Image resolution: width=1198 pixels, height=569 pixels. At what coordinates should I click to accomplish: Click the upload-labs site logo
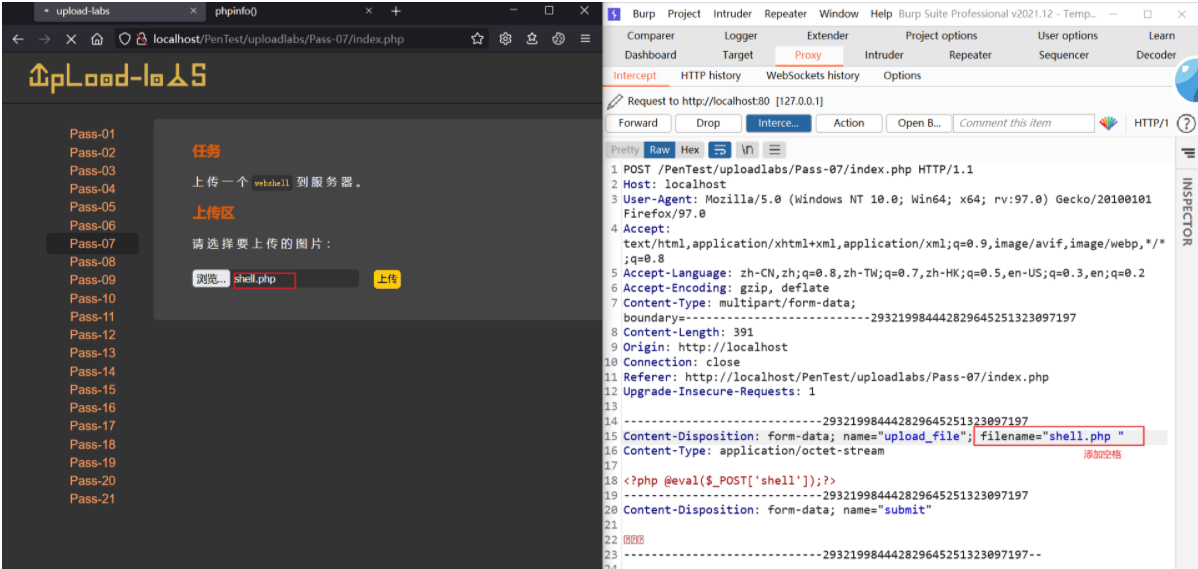point(118,76)
